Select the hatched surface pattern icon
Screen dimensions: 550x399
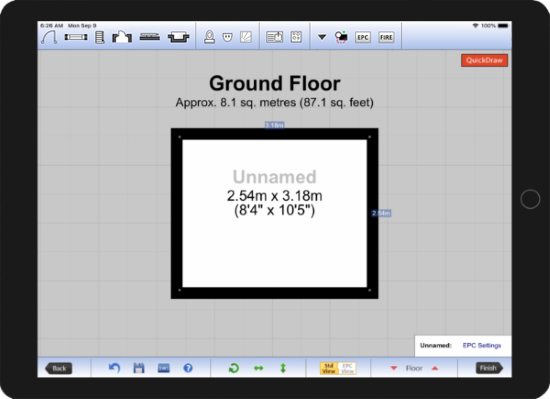[x=246, y=37]
